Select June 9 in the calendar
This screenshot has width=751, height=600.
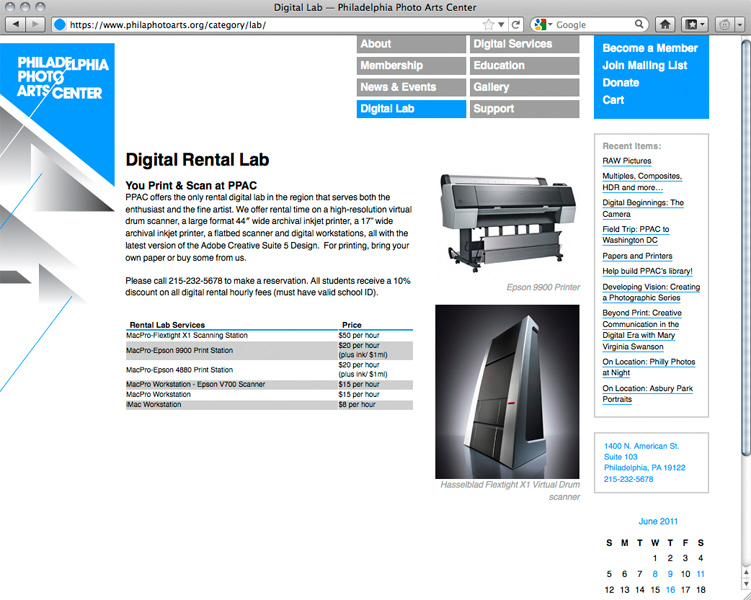tap(670, 574)
